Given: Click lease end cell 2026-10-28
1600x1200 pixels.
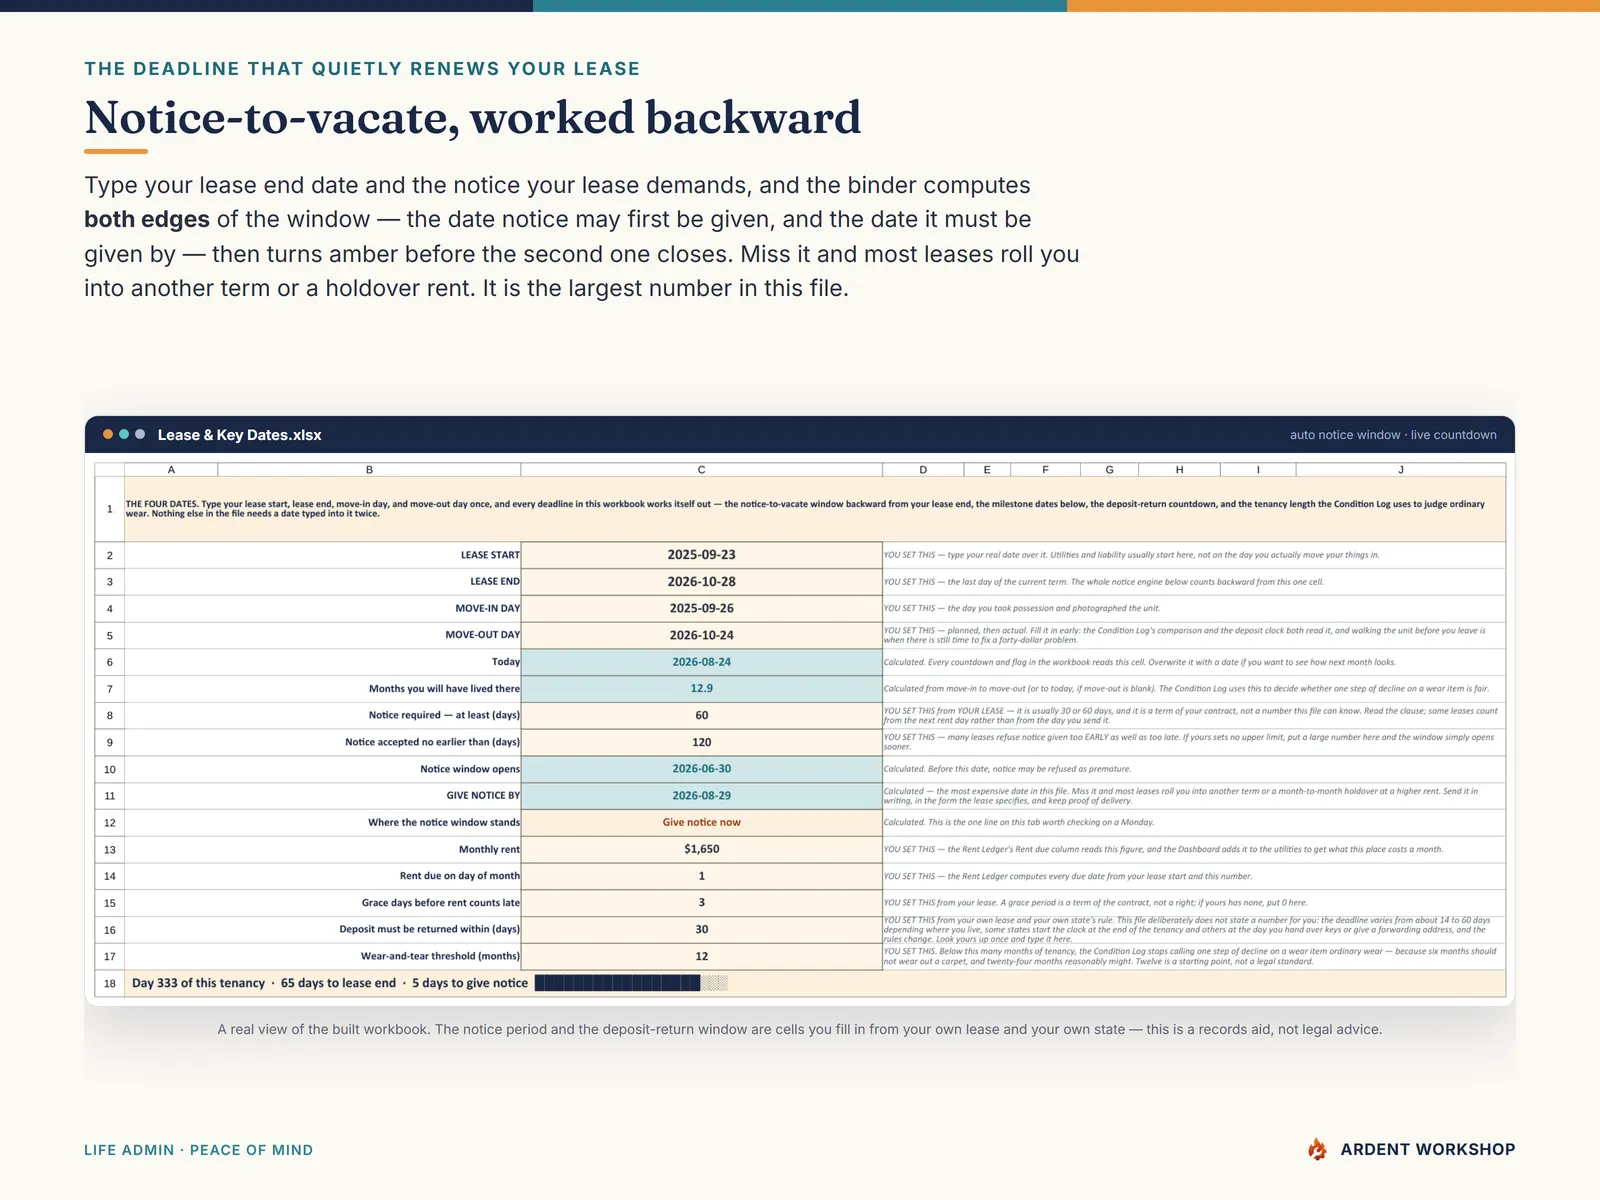Looking at the screenshot, I should 701,582.
